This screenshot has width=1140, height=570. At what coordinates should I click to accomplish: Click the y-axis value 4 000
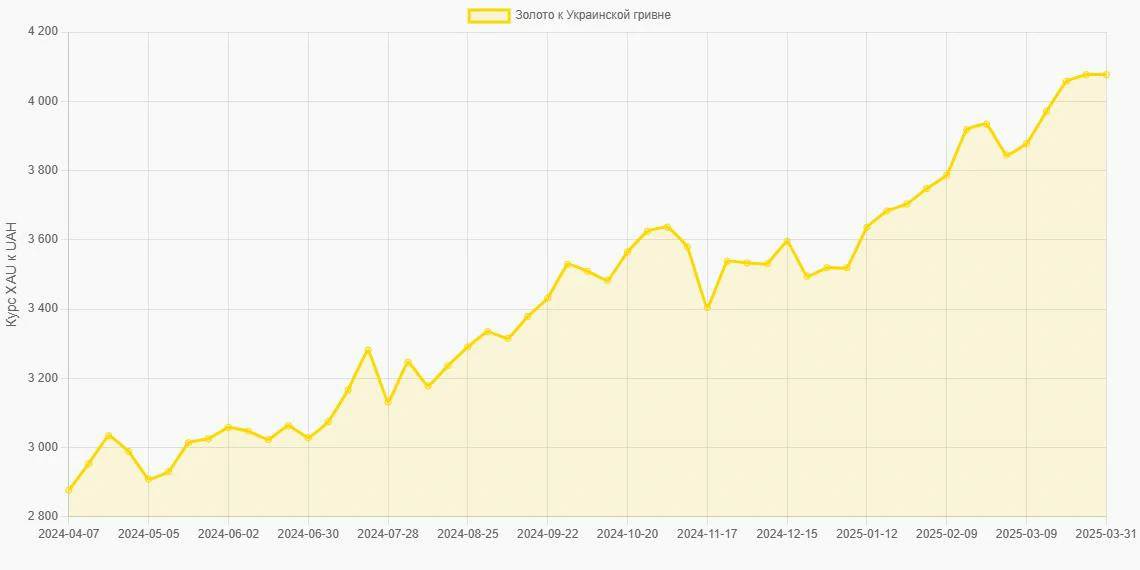coord(43,101)
